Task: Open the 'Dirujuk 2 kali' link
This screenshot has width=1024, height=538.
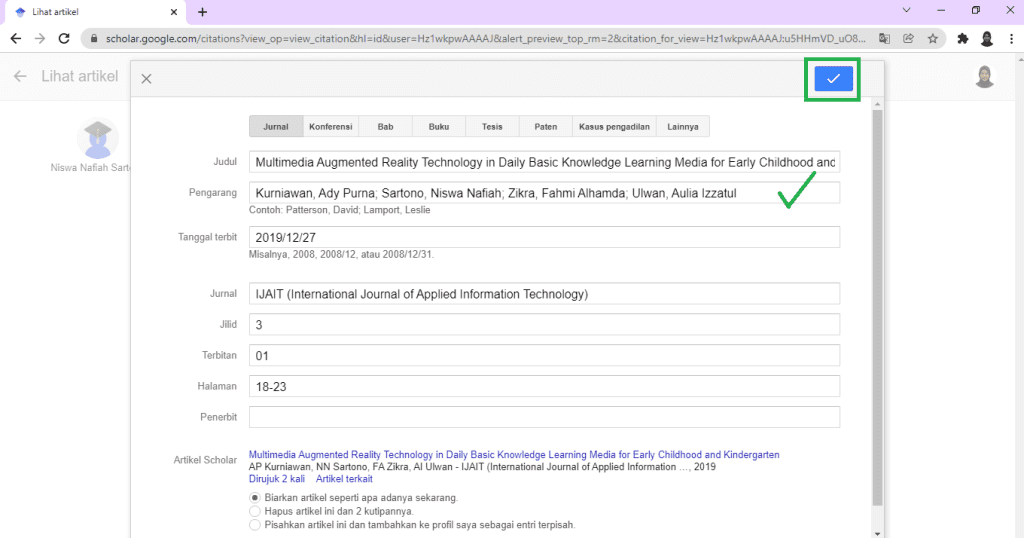Action: point(276,479)
